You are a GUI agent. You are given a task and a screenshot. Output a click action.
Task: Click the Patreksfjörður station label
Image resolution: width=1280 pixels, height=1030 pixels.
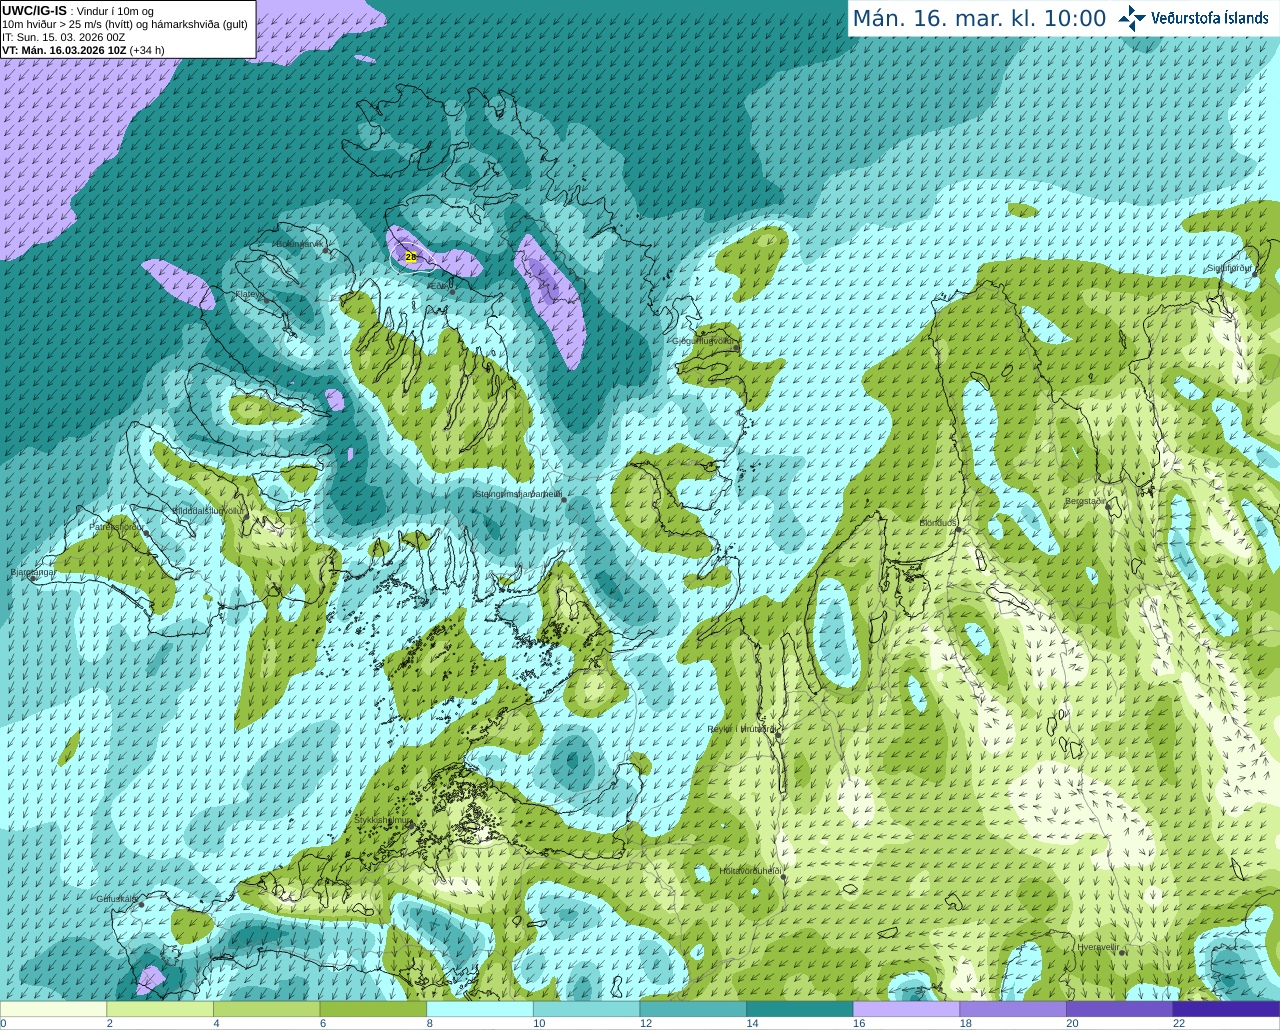pyautogui.click(x=117, y=526)
